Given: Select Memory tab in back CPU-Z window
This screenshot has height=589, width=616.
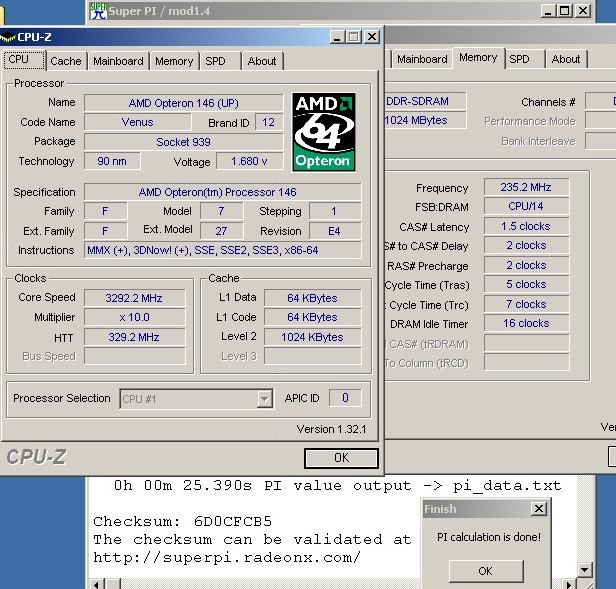Looking at the screenshot, I should (478, 58).
